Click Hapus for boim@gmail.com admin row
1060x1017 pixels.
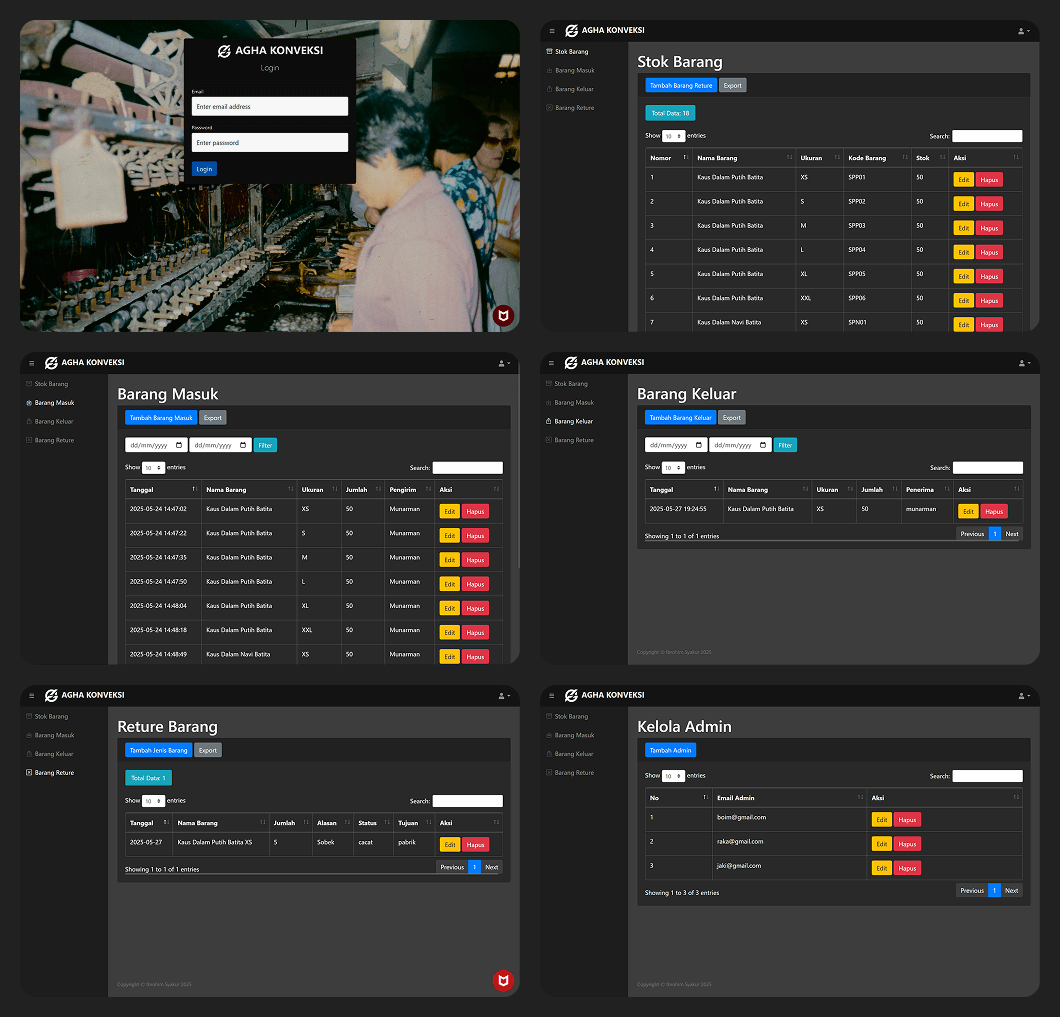pyautogui.click(x=907, y=820)
